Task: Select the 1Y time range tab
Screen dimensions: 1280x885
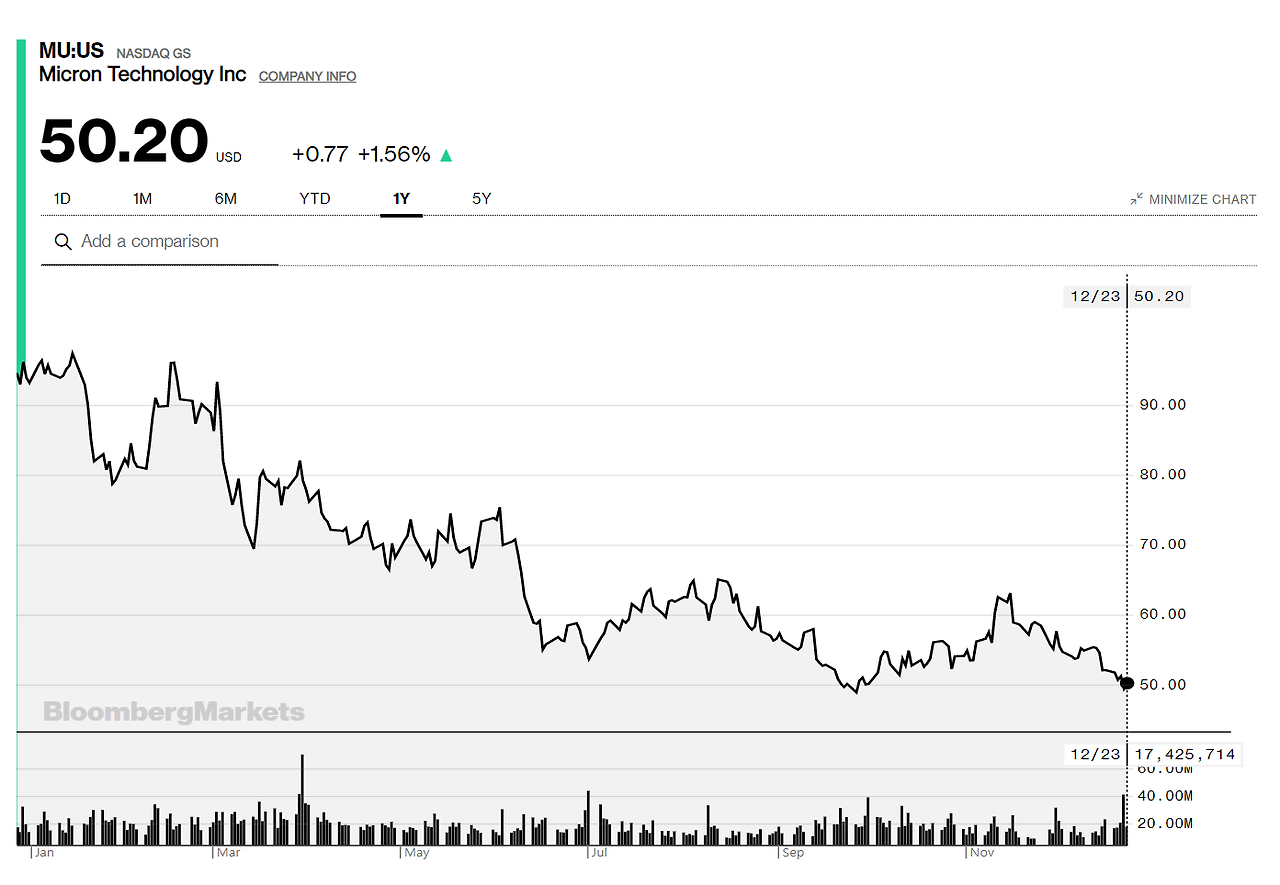Action: [401, 198]
